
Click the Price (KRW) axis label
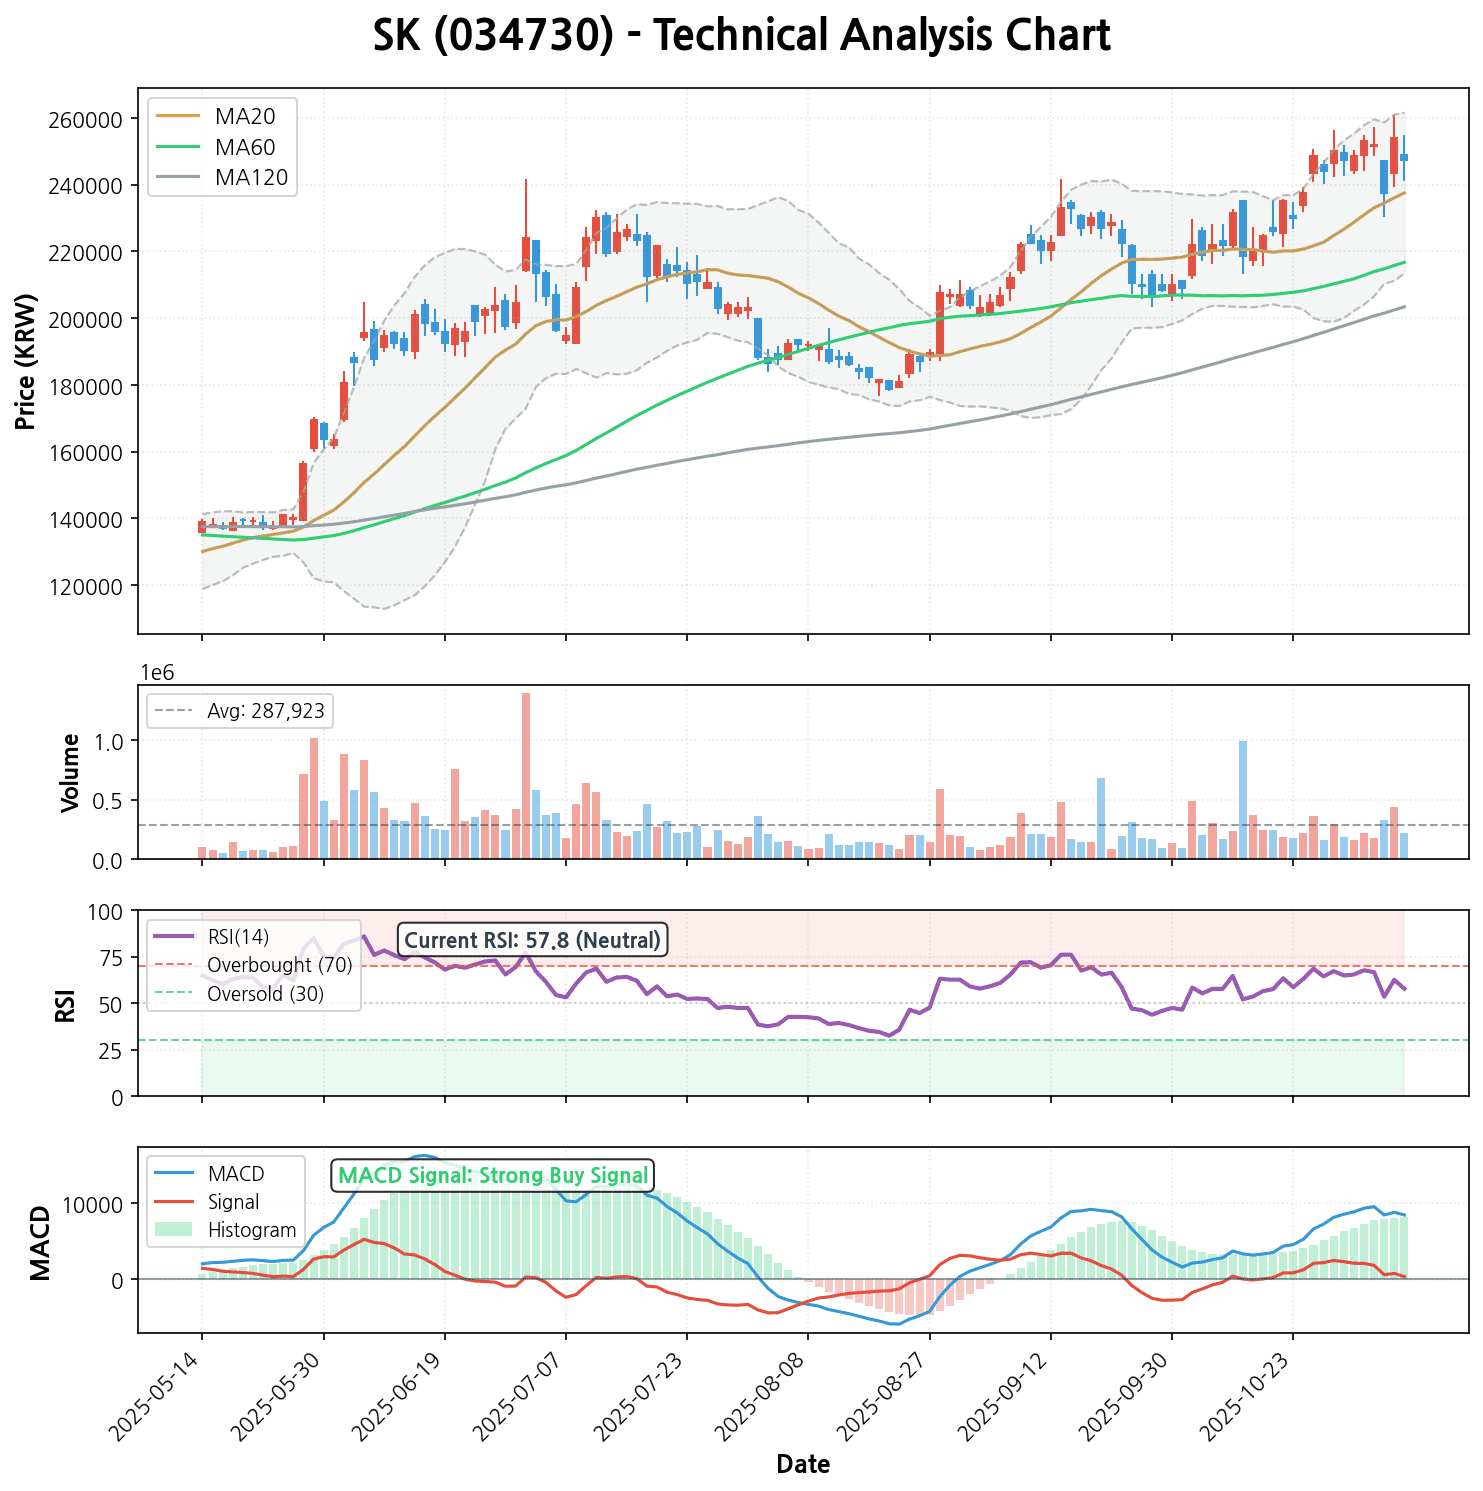(x=27, y=361)
